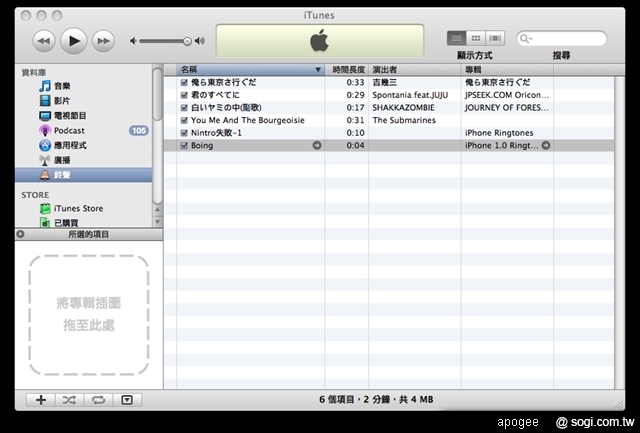Click the sidebar scroll down arrow

pyautogui.click(x=158, y=222)
